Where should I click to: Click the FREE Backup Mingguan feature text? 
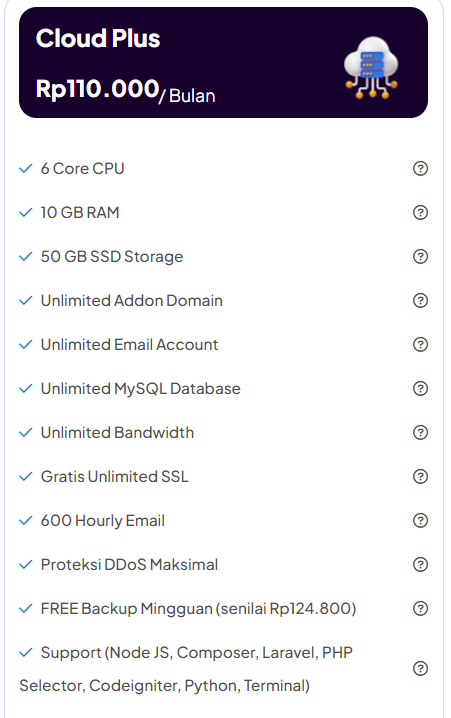point(198,609)
